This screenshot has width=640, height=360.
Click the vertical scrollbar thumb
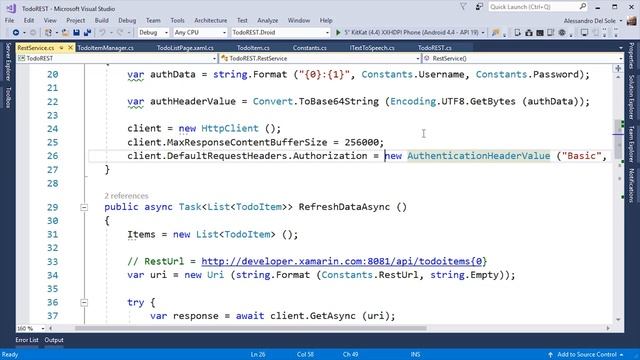pos(618,140)
